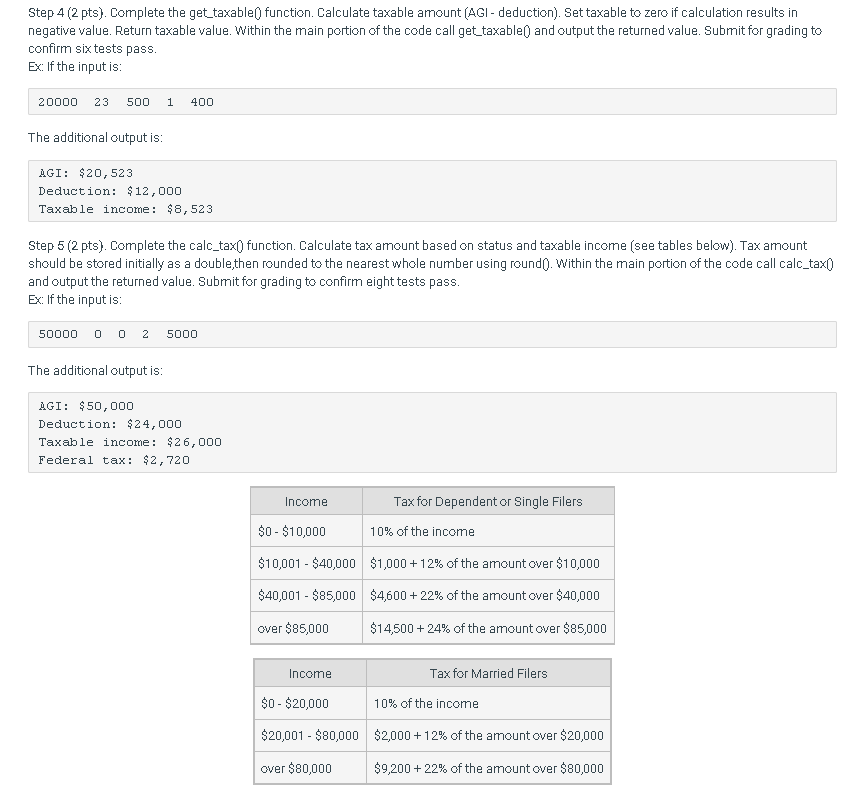863x797 pixels.
Task: Click the 'Deduction: $12,000' output line
Action: coord(110,191)
